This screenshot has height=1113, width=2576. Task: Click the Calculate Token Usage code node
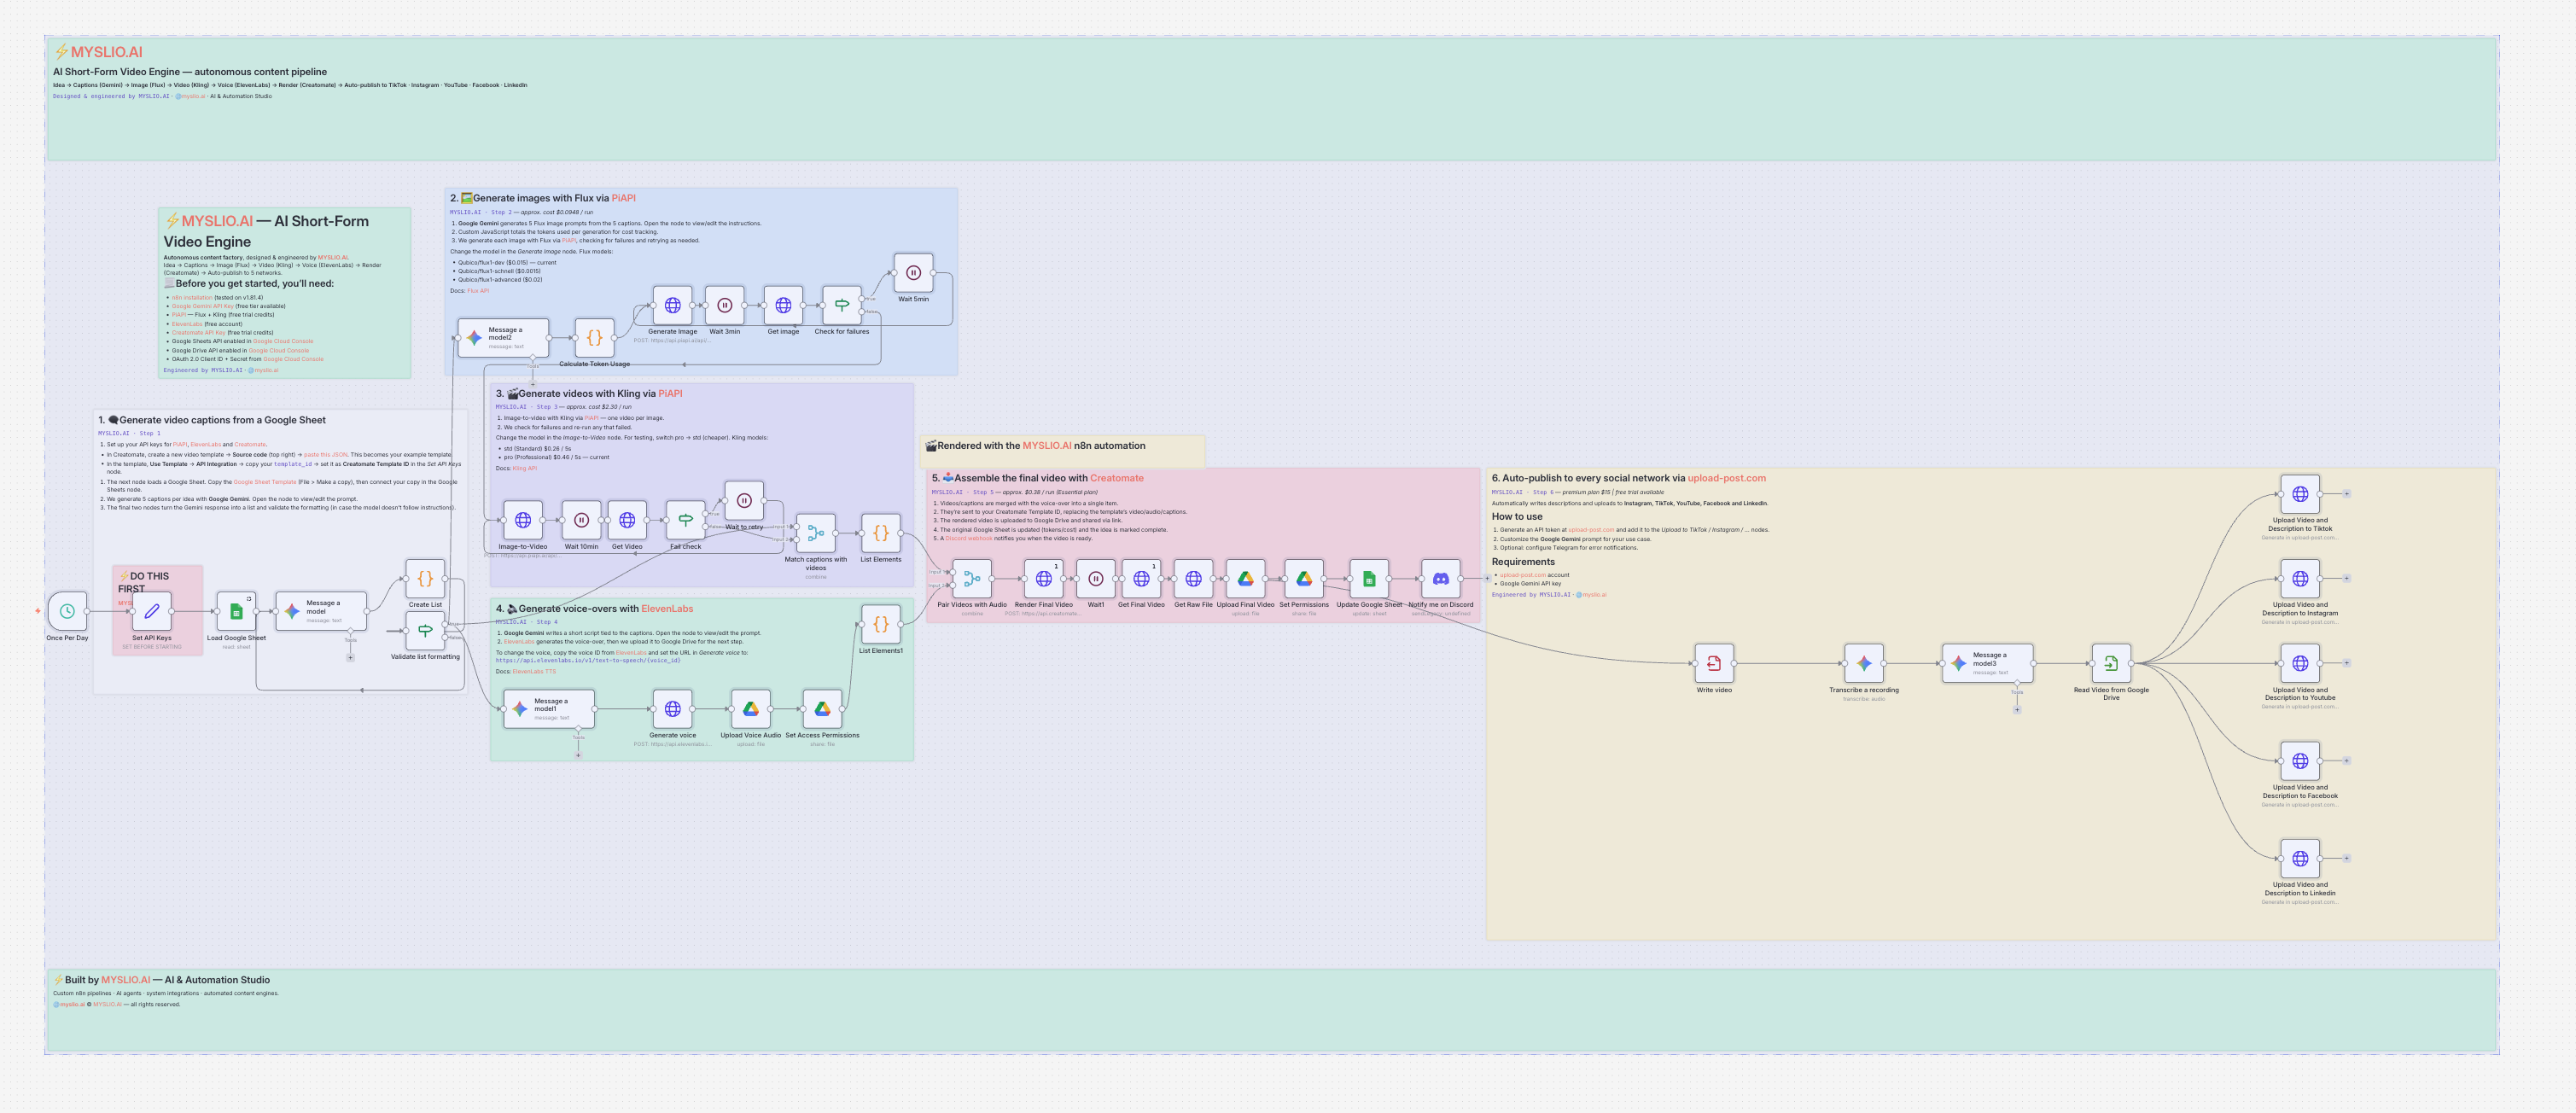click(x=594, y=338)
